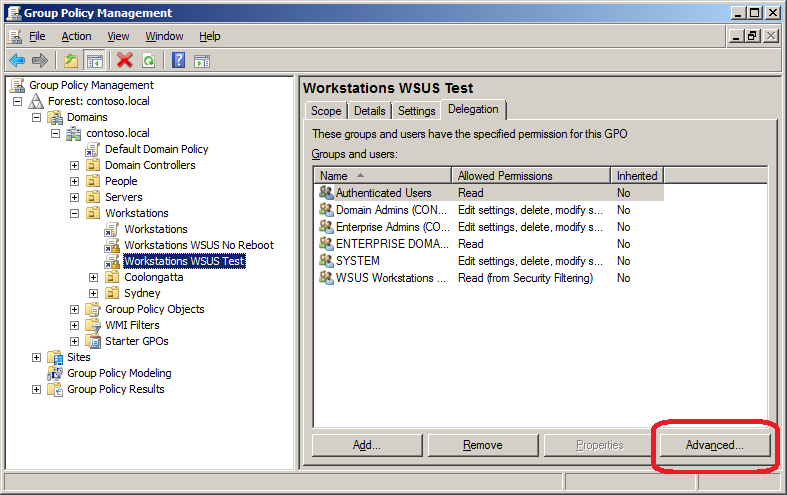Image resolution: width=787 pixels, height=495 pixels.
Task: Collapse the Workstations OU tree node
Action: coord(75,213)
